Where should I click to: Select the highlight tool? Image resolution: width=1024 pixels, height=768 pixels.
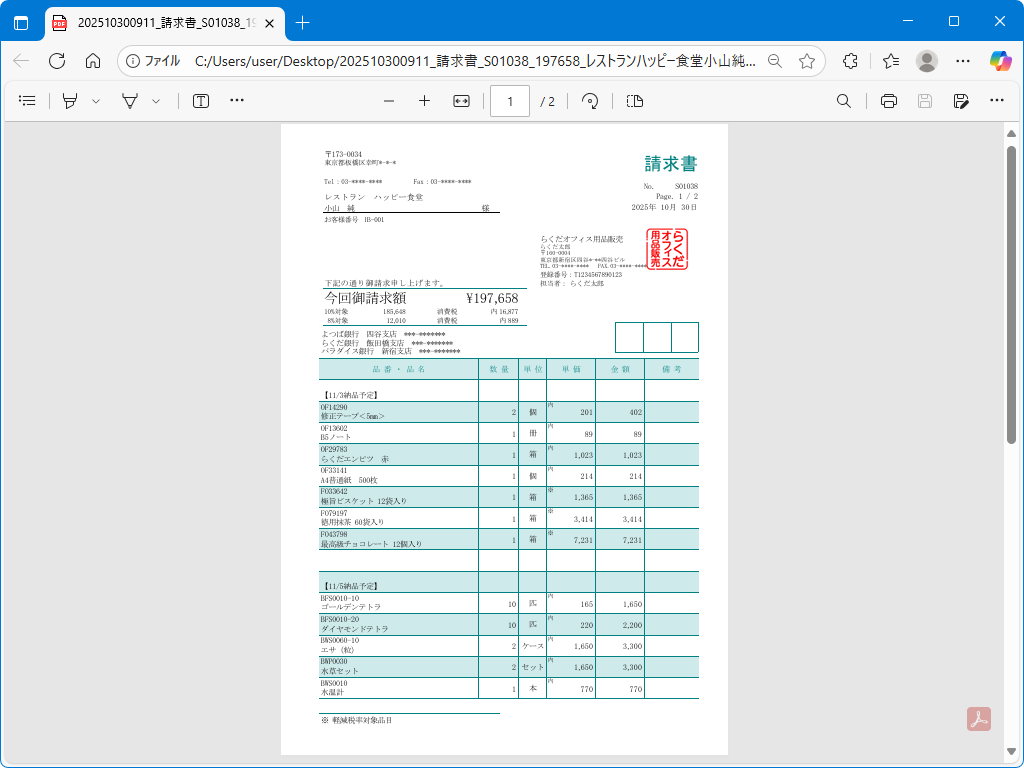click(x=70, y=101)
